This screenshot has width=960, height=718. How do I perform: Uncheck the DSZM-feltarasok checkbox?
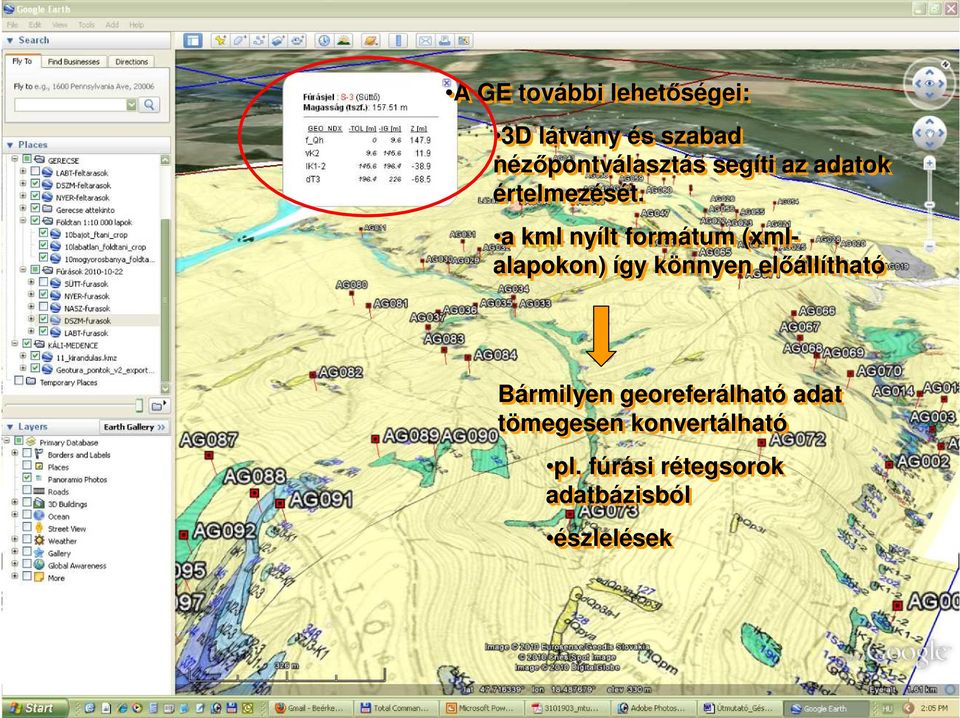[x=36, y=184]
